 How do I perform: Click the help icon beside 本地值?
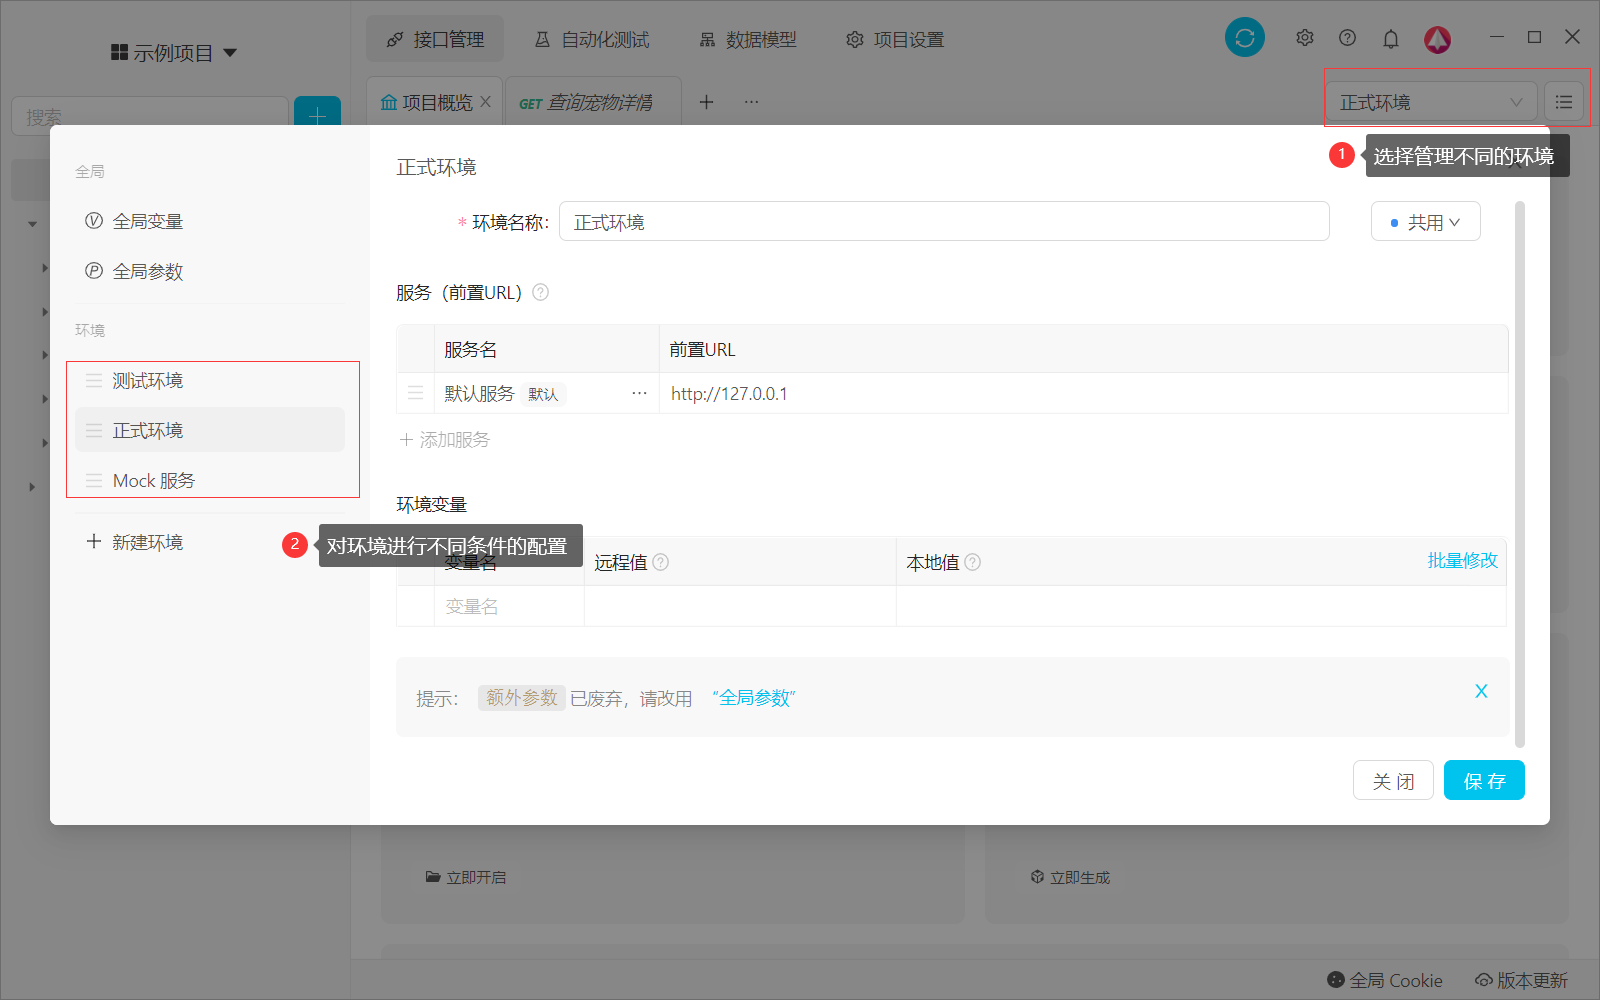tap(973, 562)
